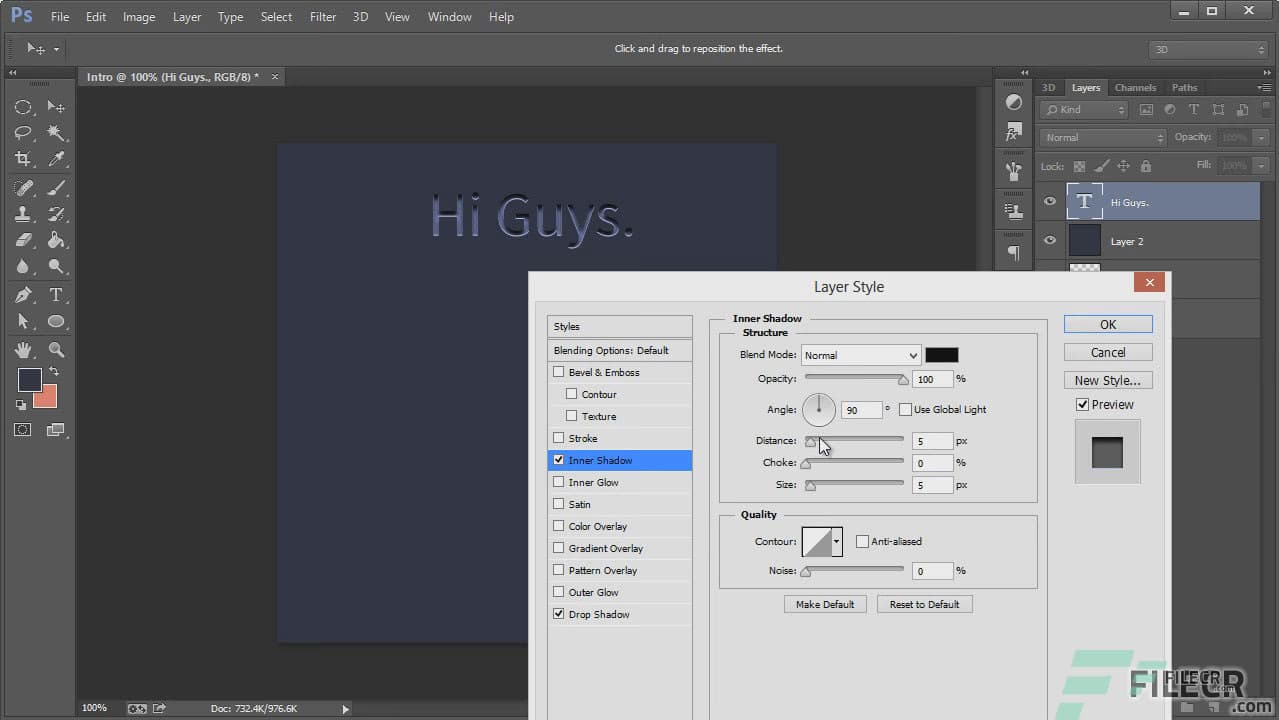Open the Blend Mode dropdown
The height and width of the screenshot is (720, 1279).
pyautogui.click(x=860, y=355)
